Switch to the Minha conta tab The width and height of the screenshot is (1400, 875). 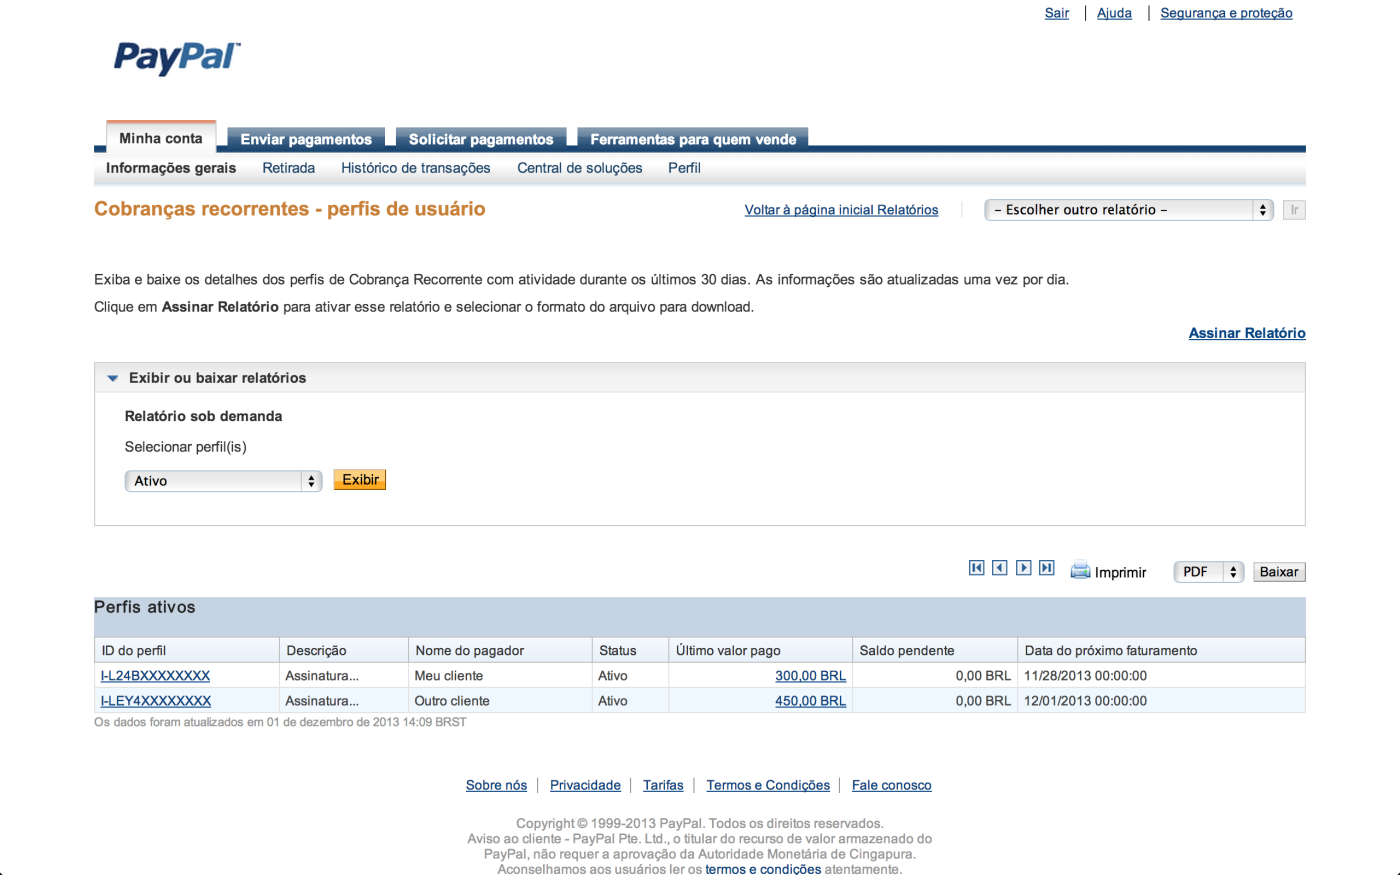pos(161,138)
